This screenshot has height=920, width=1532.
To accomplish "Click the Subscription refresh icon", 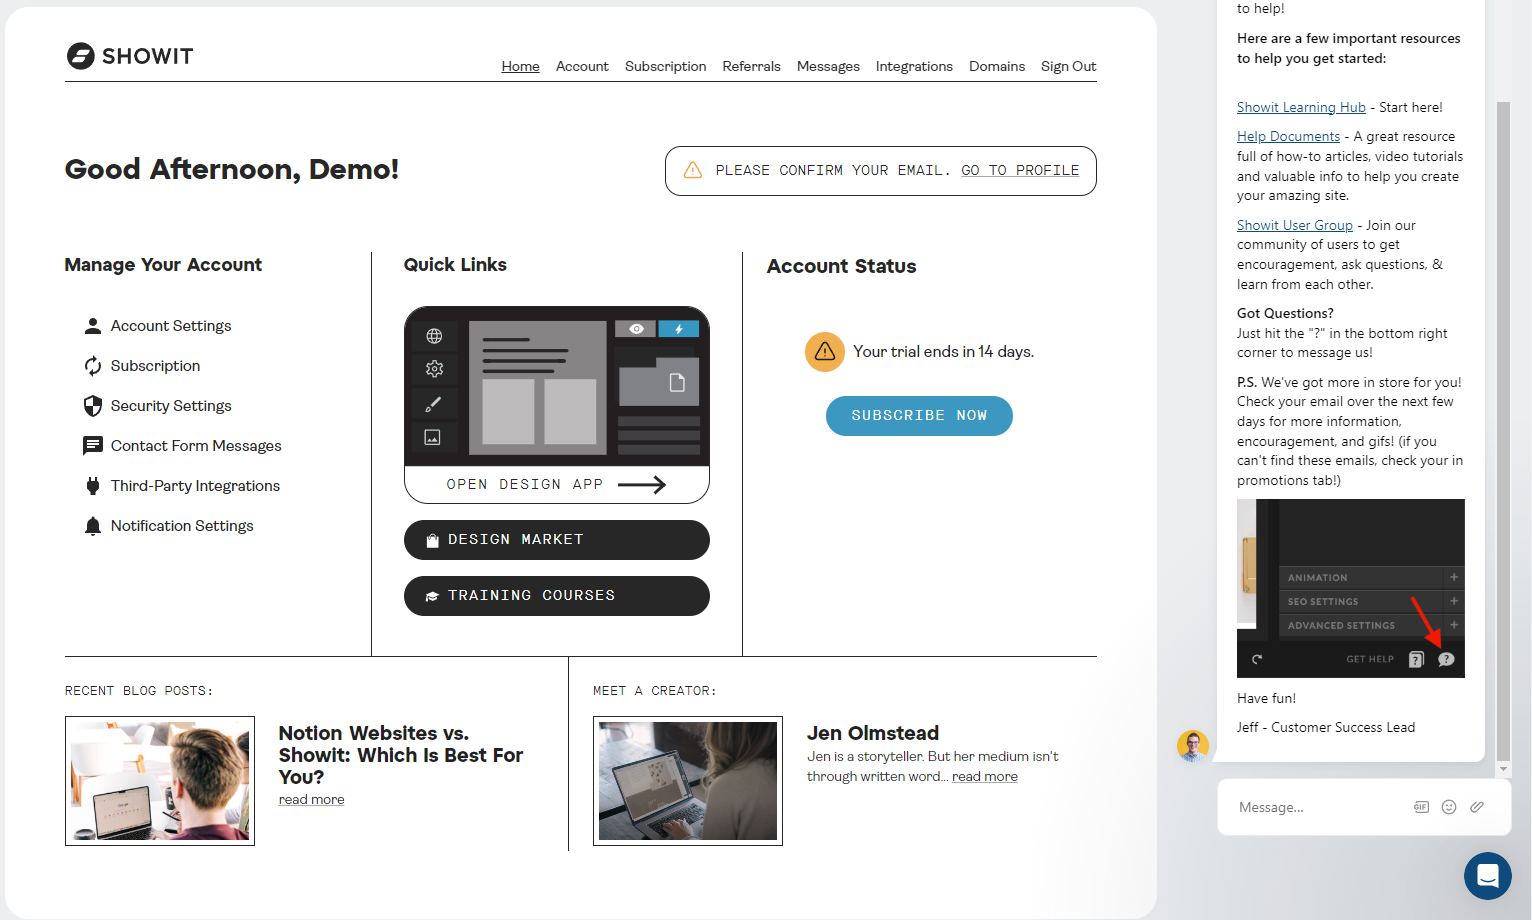I will tap(93, 366).
